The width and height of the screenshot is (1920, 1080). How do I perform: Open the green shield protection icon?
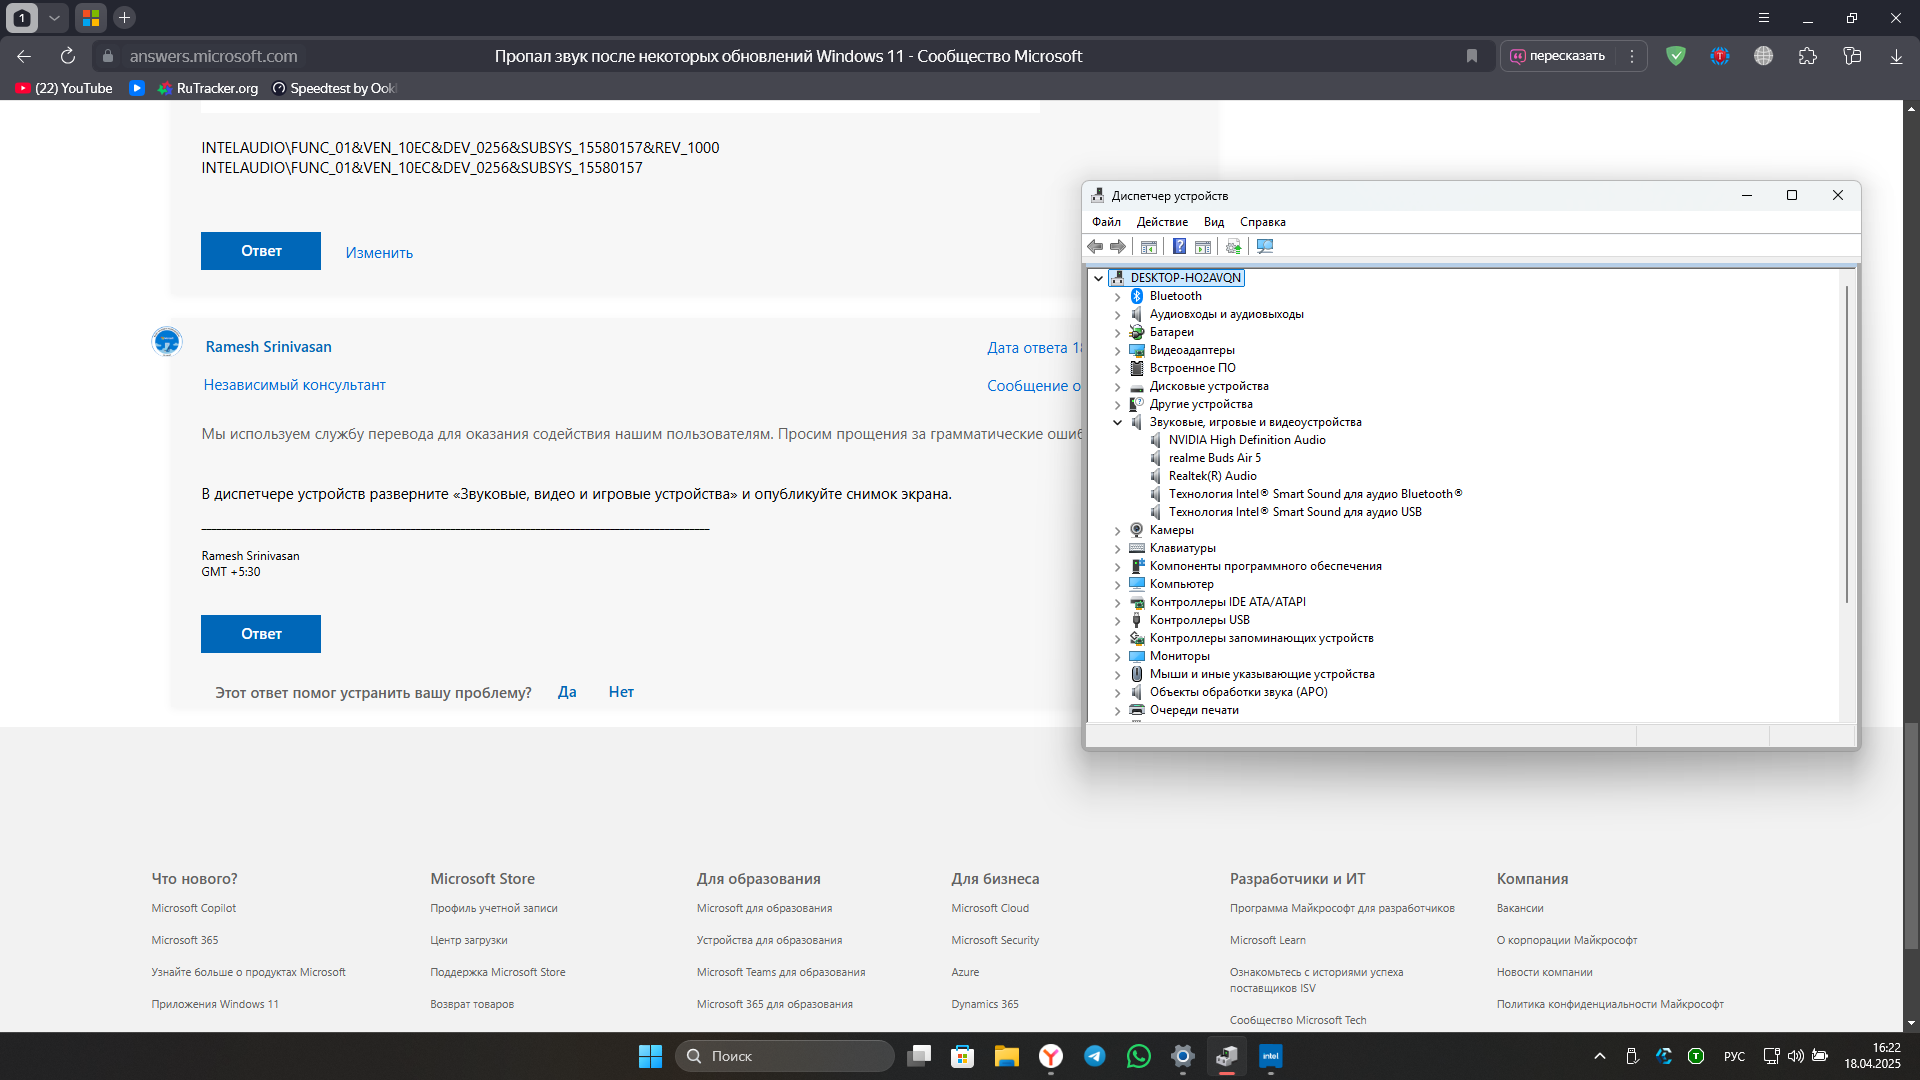tap(1676, 56)
